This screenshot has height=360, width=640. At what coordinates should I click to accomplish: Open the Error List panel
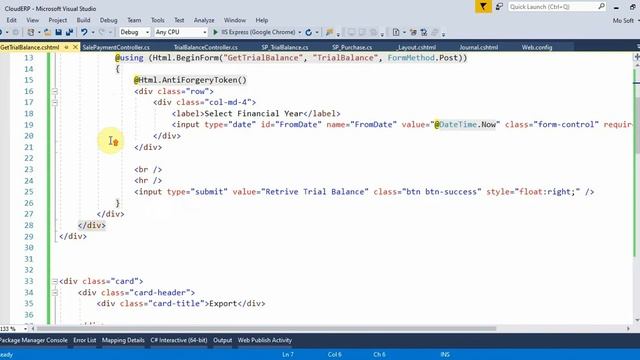pyautogui.click(x=84, y=340)
